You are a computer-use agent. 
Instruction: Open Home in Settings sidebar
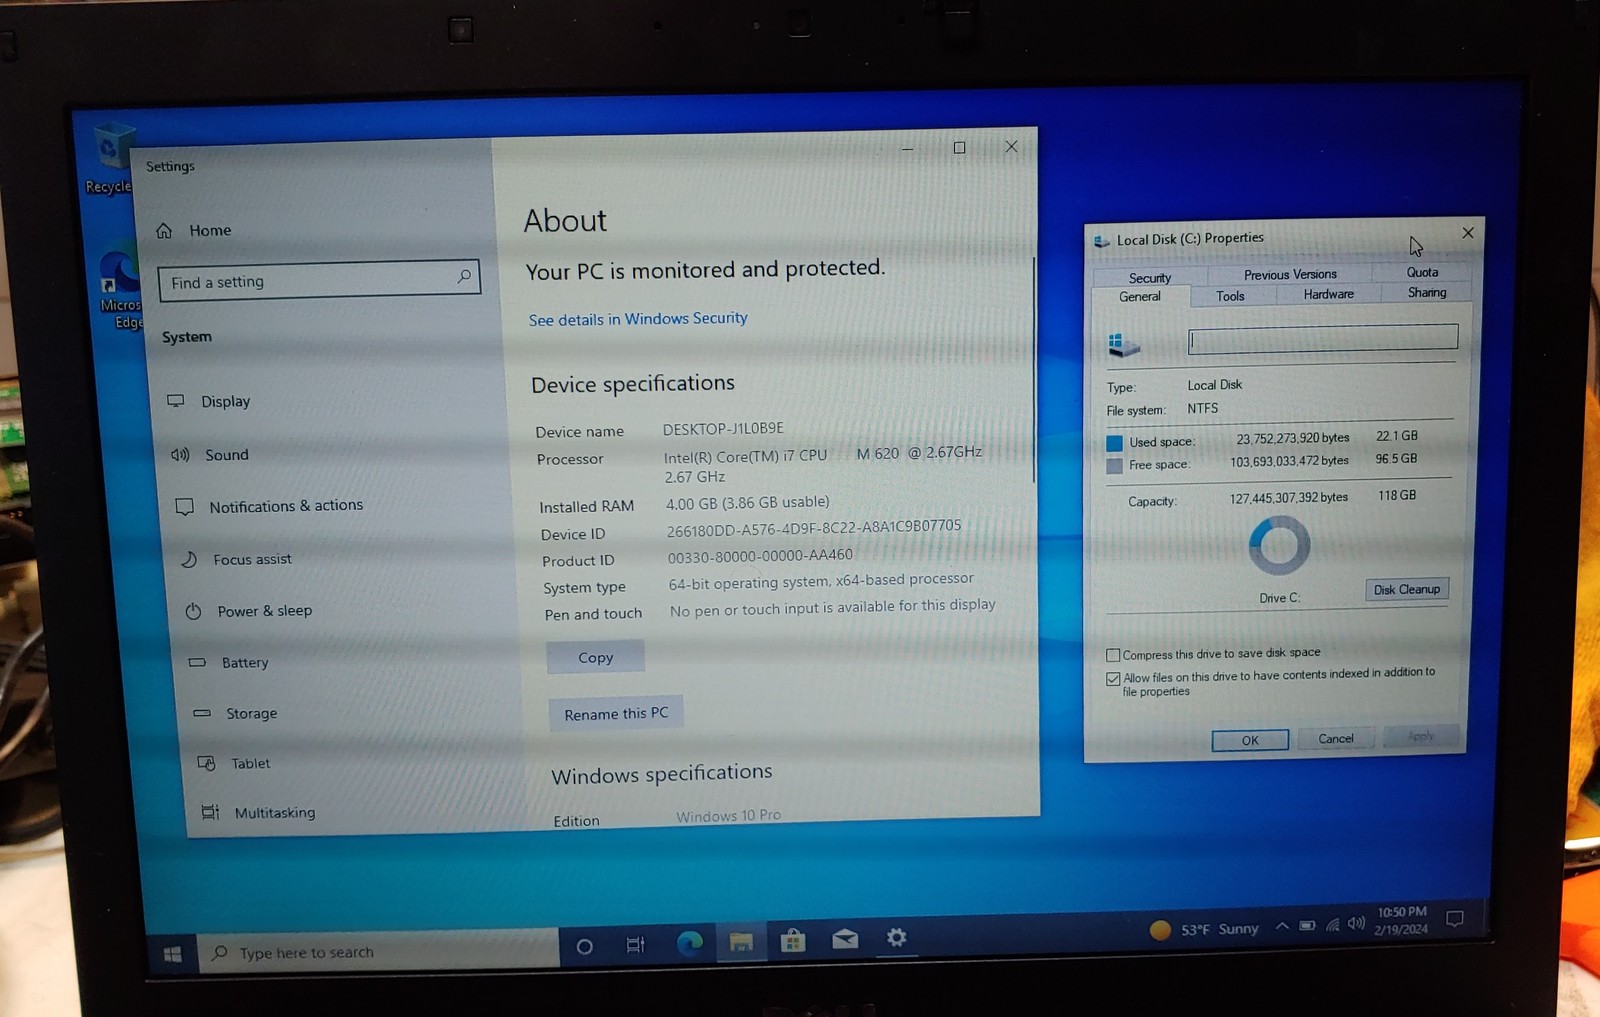194,230
